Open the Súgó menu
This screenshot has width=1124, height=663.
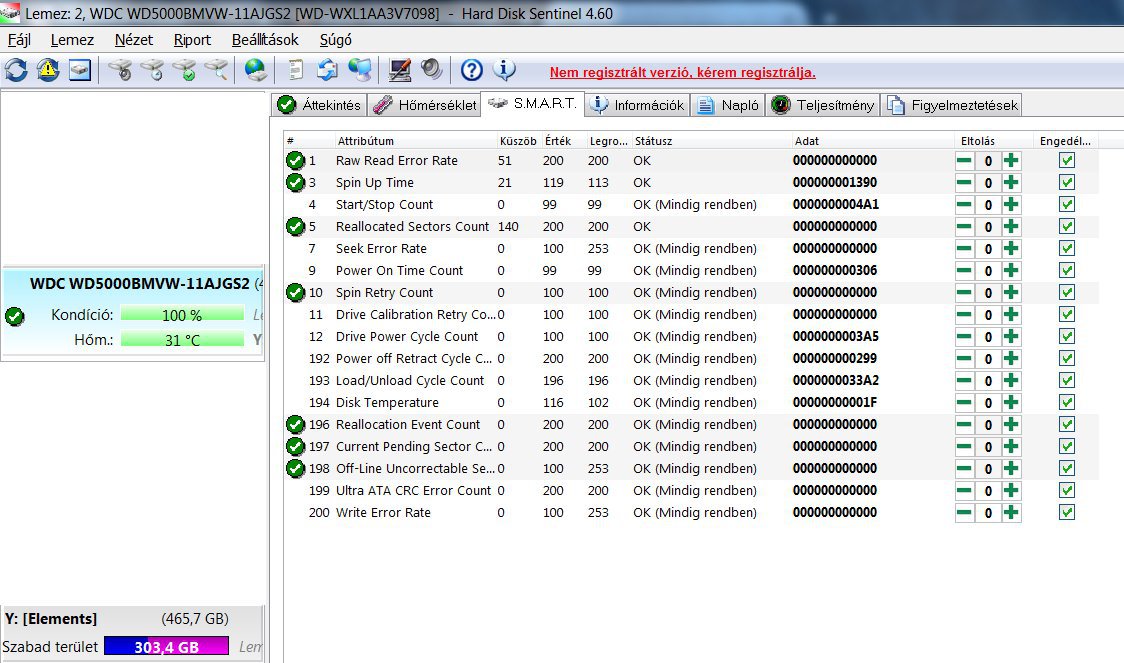[335, 40]
